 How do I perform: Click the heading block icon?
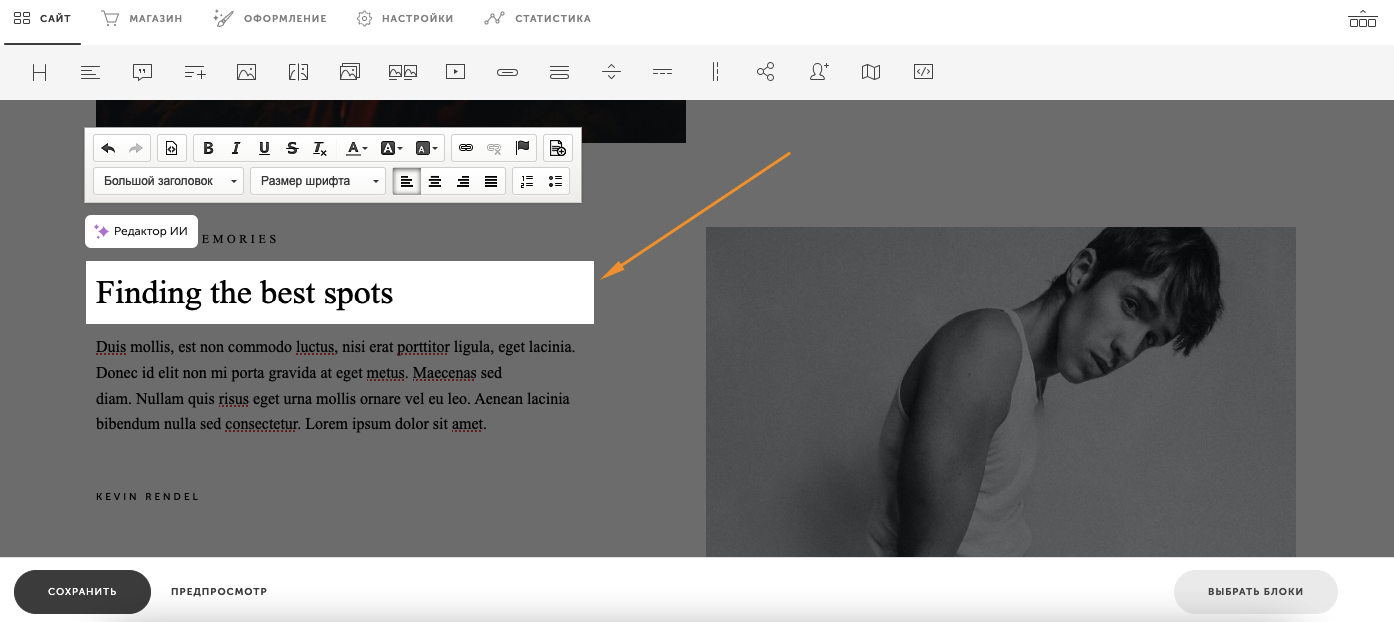40,72
